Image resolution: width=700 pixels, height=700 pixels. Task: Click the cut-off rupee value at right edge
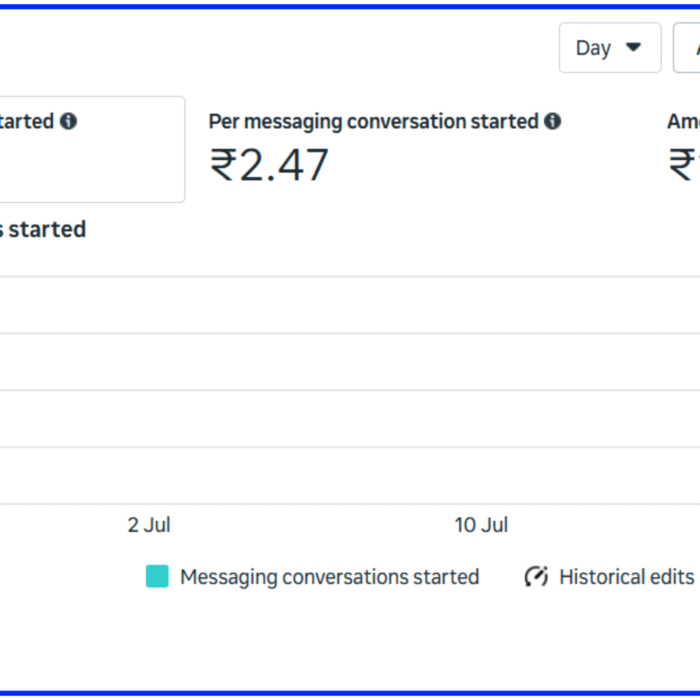(x=684, y=165)
